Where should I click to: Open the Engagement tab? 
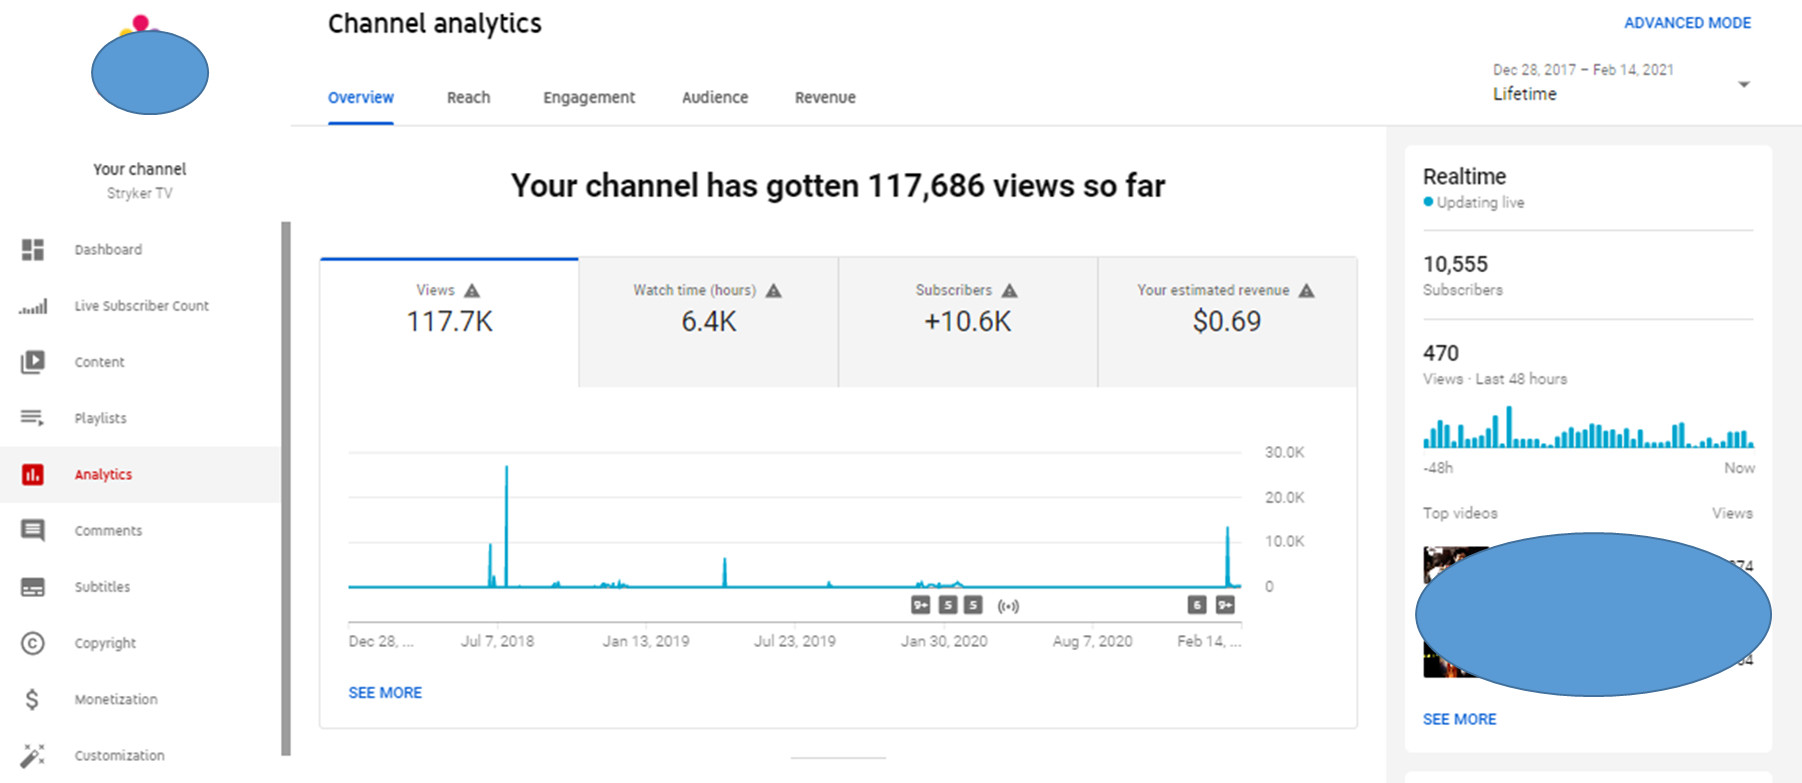(x=589, y=98)
